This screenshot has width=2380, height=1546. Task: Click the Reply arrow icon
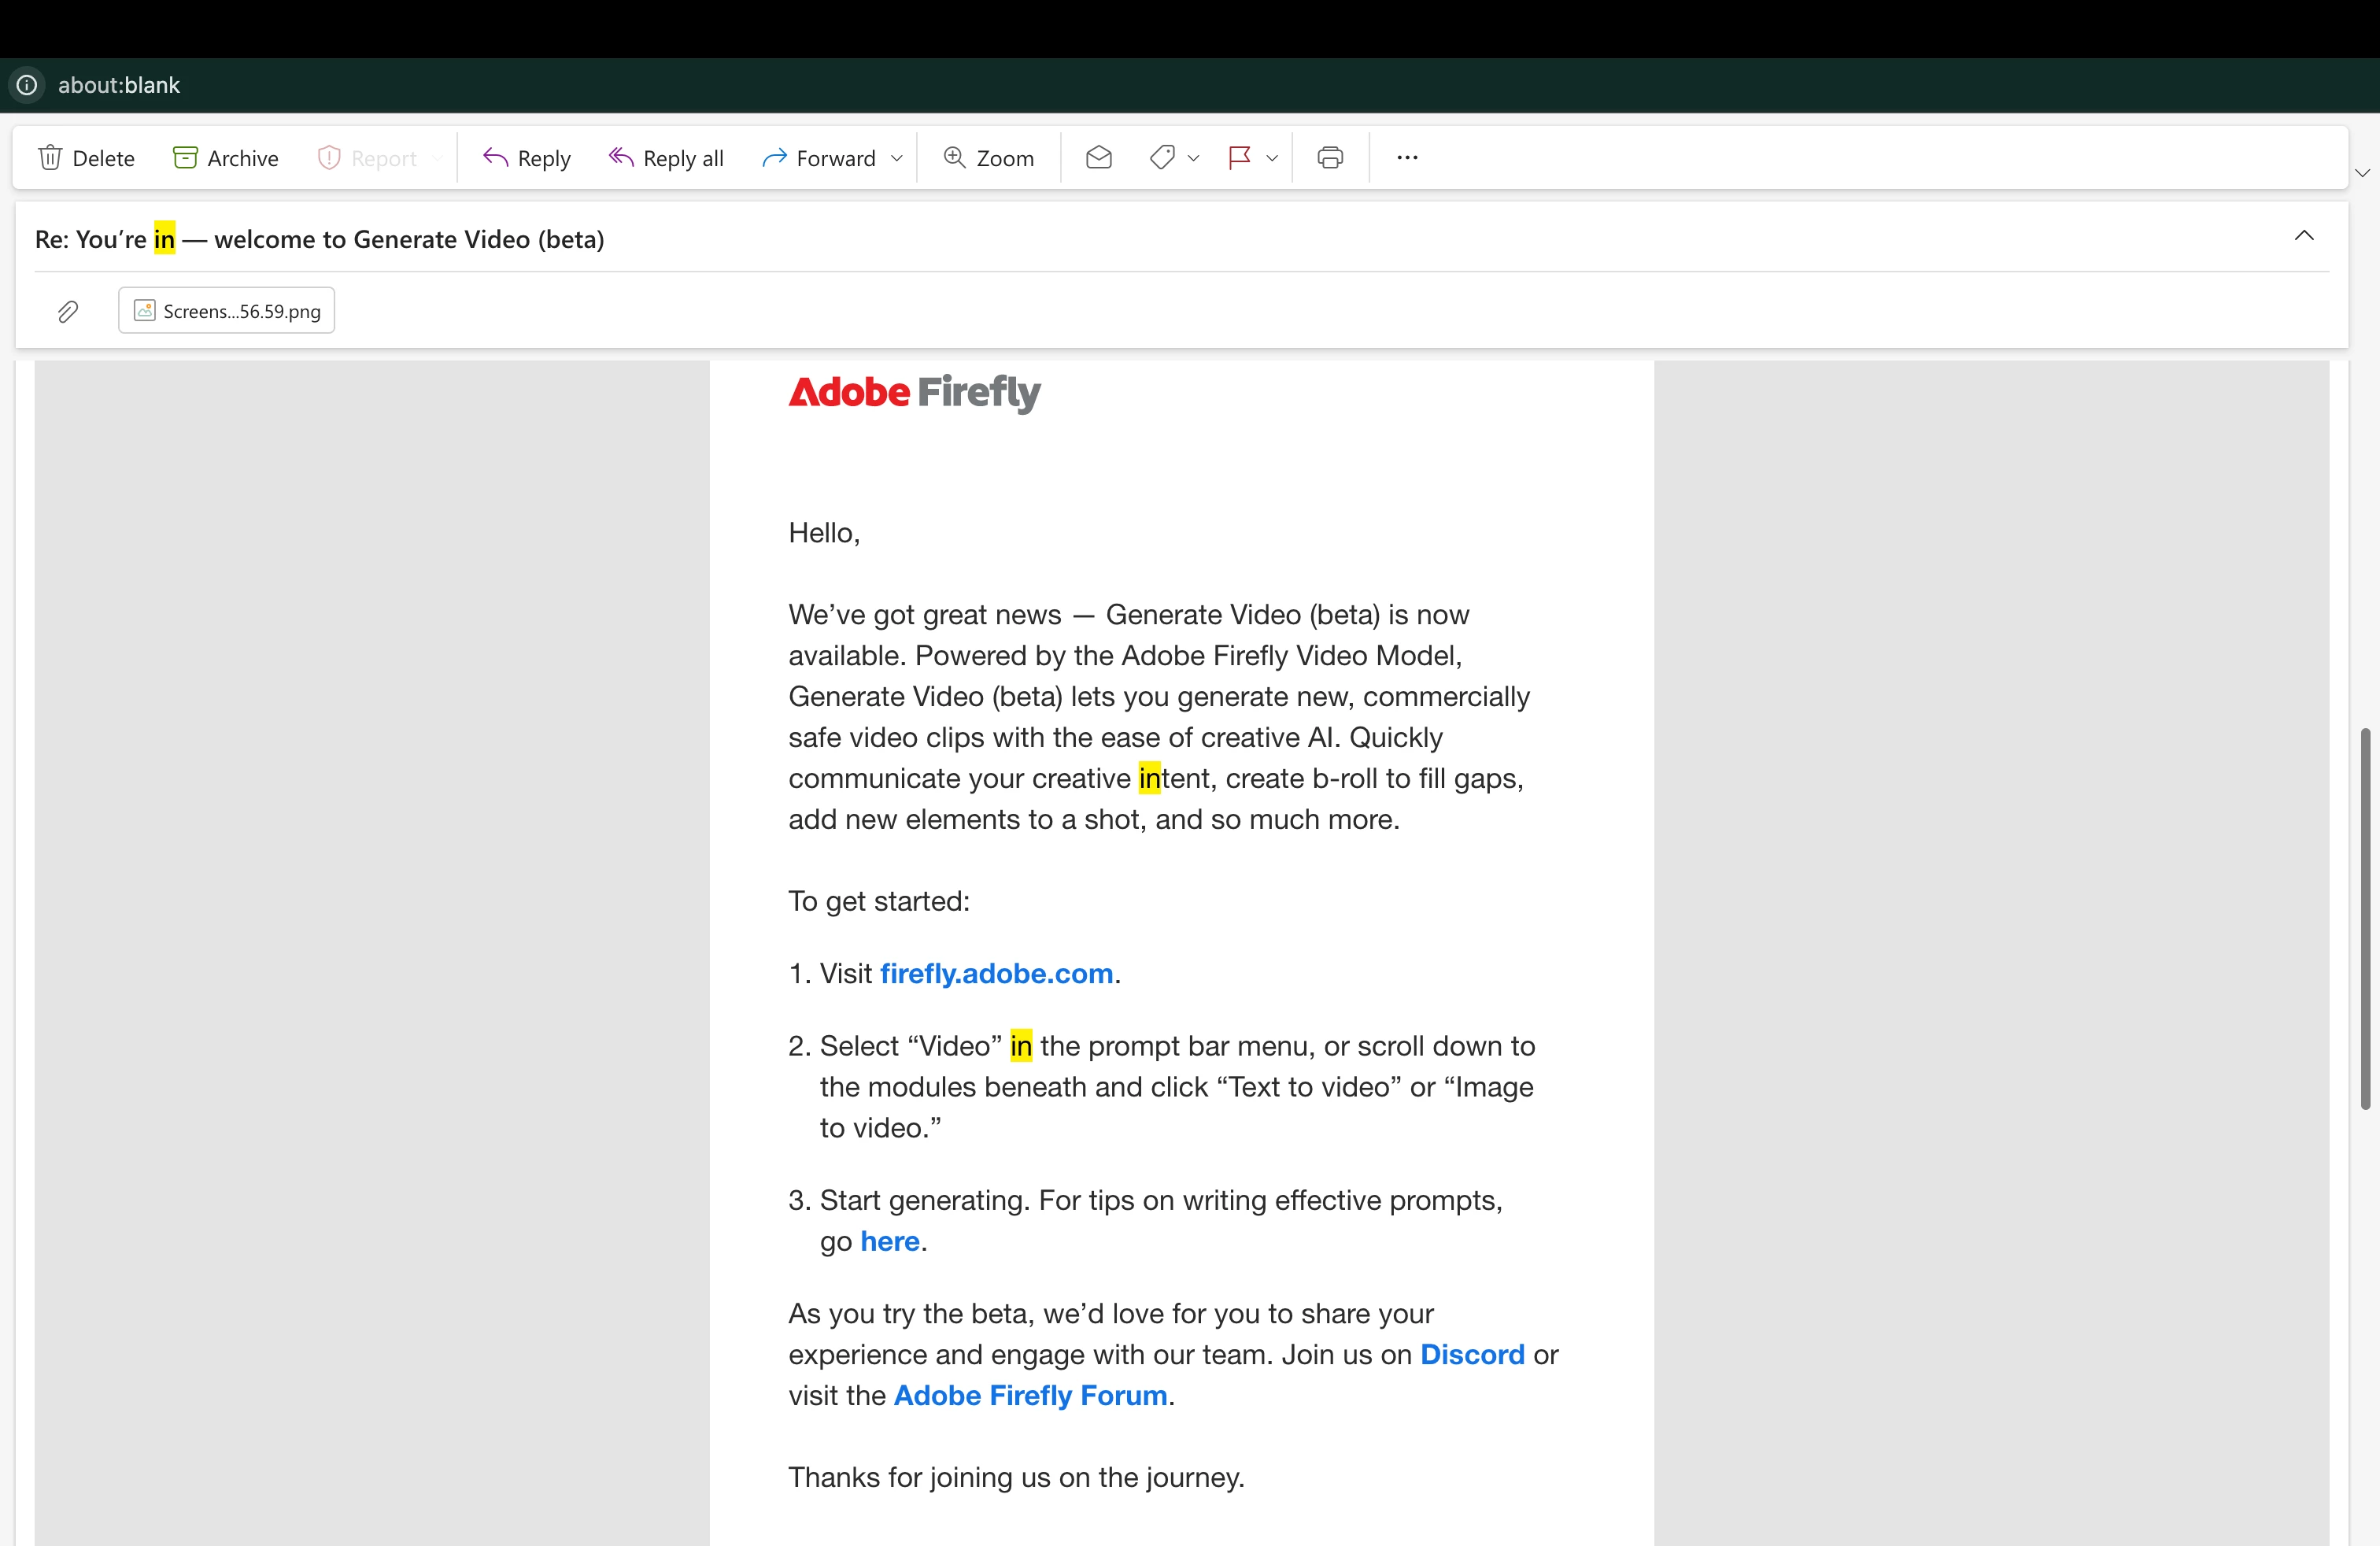click(x=495, y=158)
